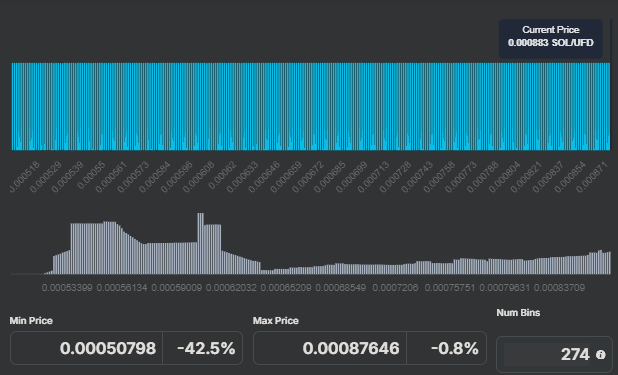Click axis label 0.000596 under blue chart
This screenshot has height=375, width=618.
click(x=177, y=177)
